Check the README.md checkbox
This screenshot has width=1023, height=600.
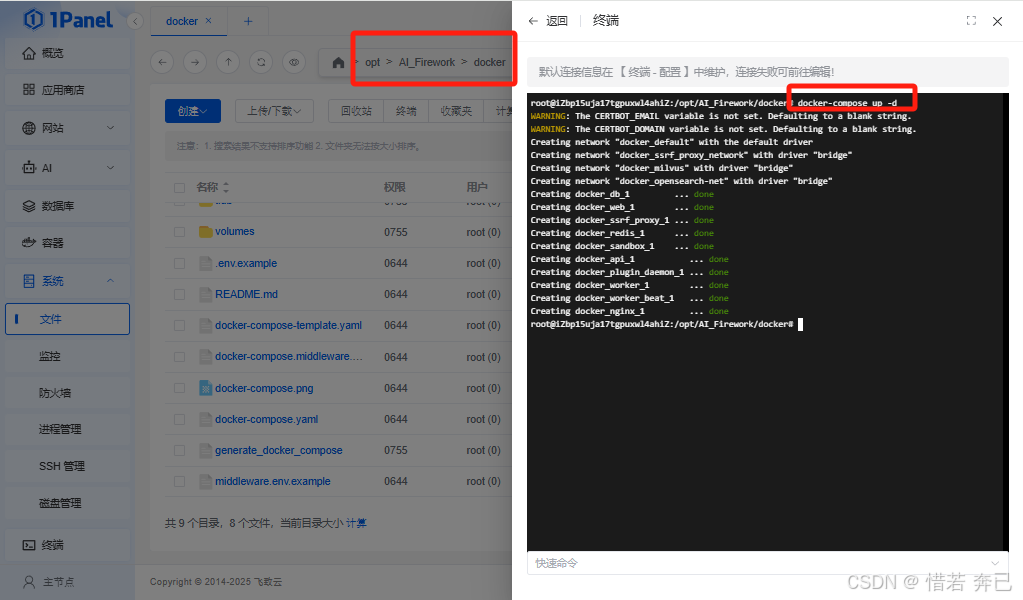(x=179, y=295)
